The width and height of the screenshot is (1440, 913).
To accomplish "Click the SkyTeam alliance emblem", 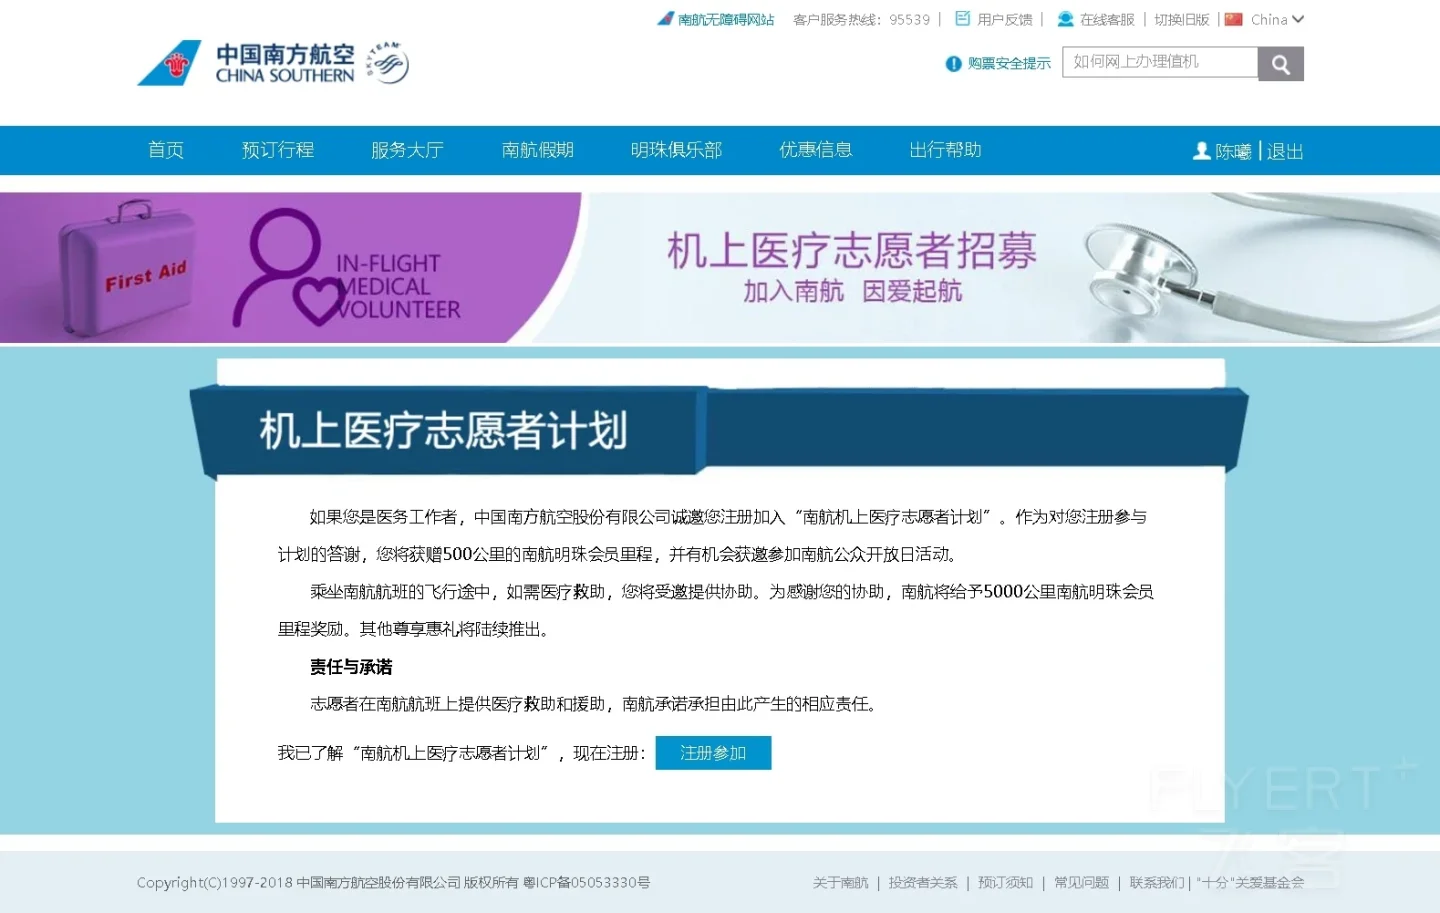I will click(388, 63).
